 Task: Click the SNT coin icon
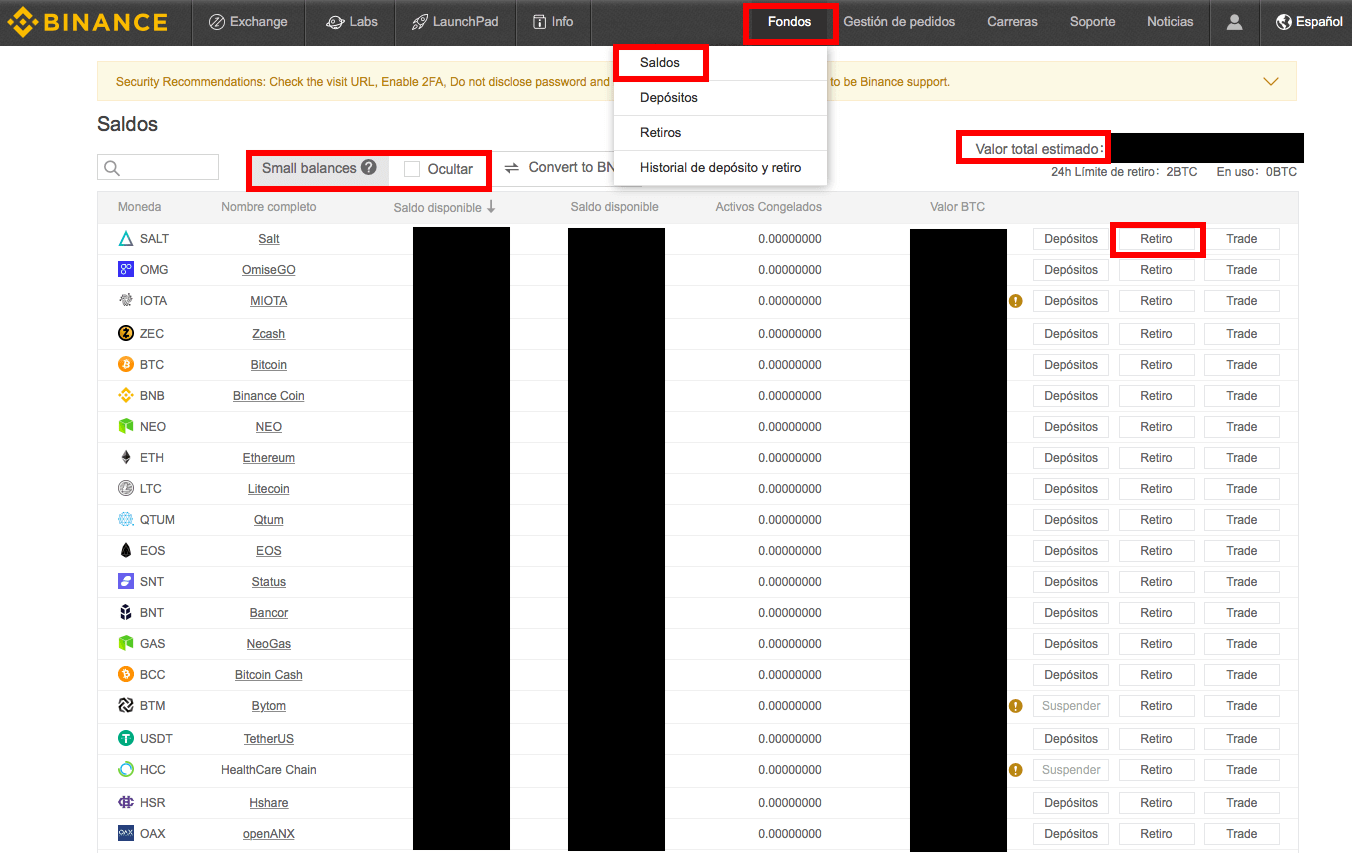point(126,582)
